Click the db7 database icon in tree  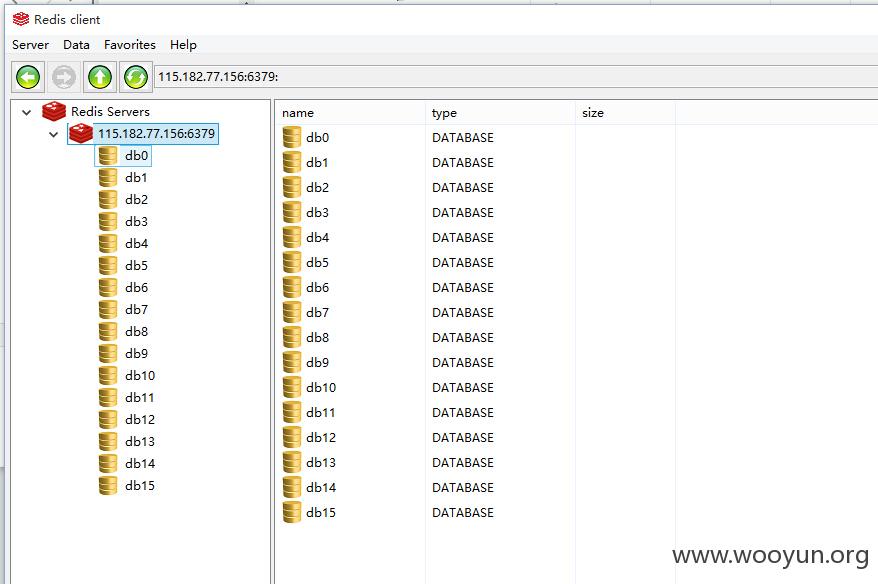coord(108,310)
